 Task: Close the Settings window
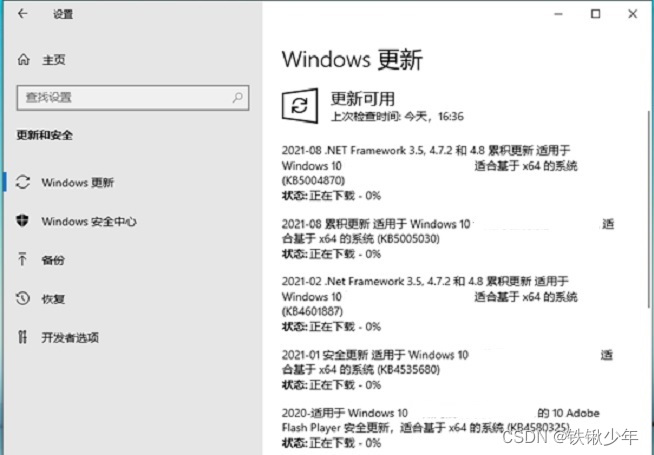coord(632,14)
